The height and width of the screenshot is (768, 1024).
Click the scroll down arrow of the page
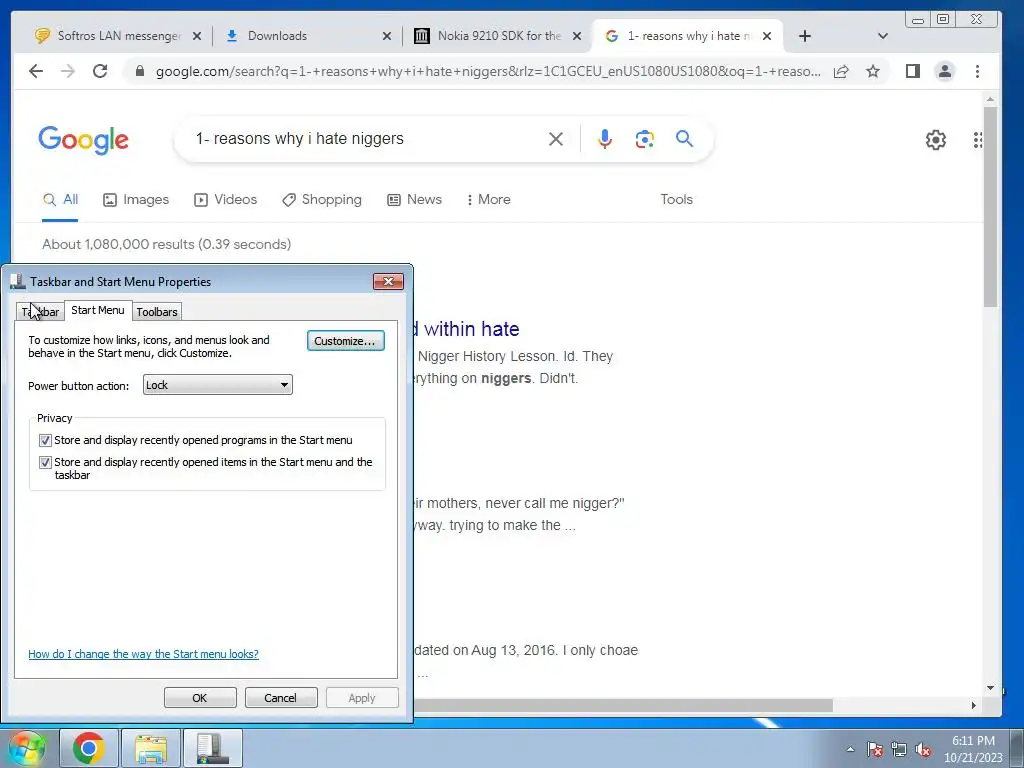coord(990,688)
